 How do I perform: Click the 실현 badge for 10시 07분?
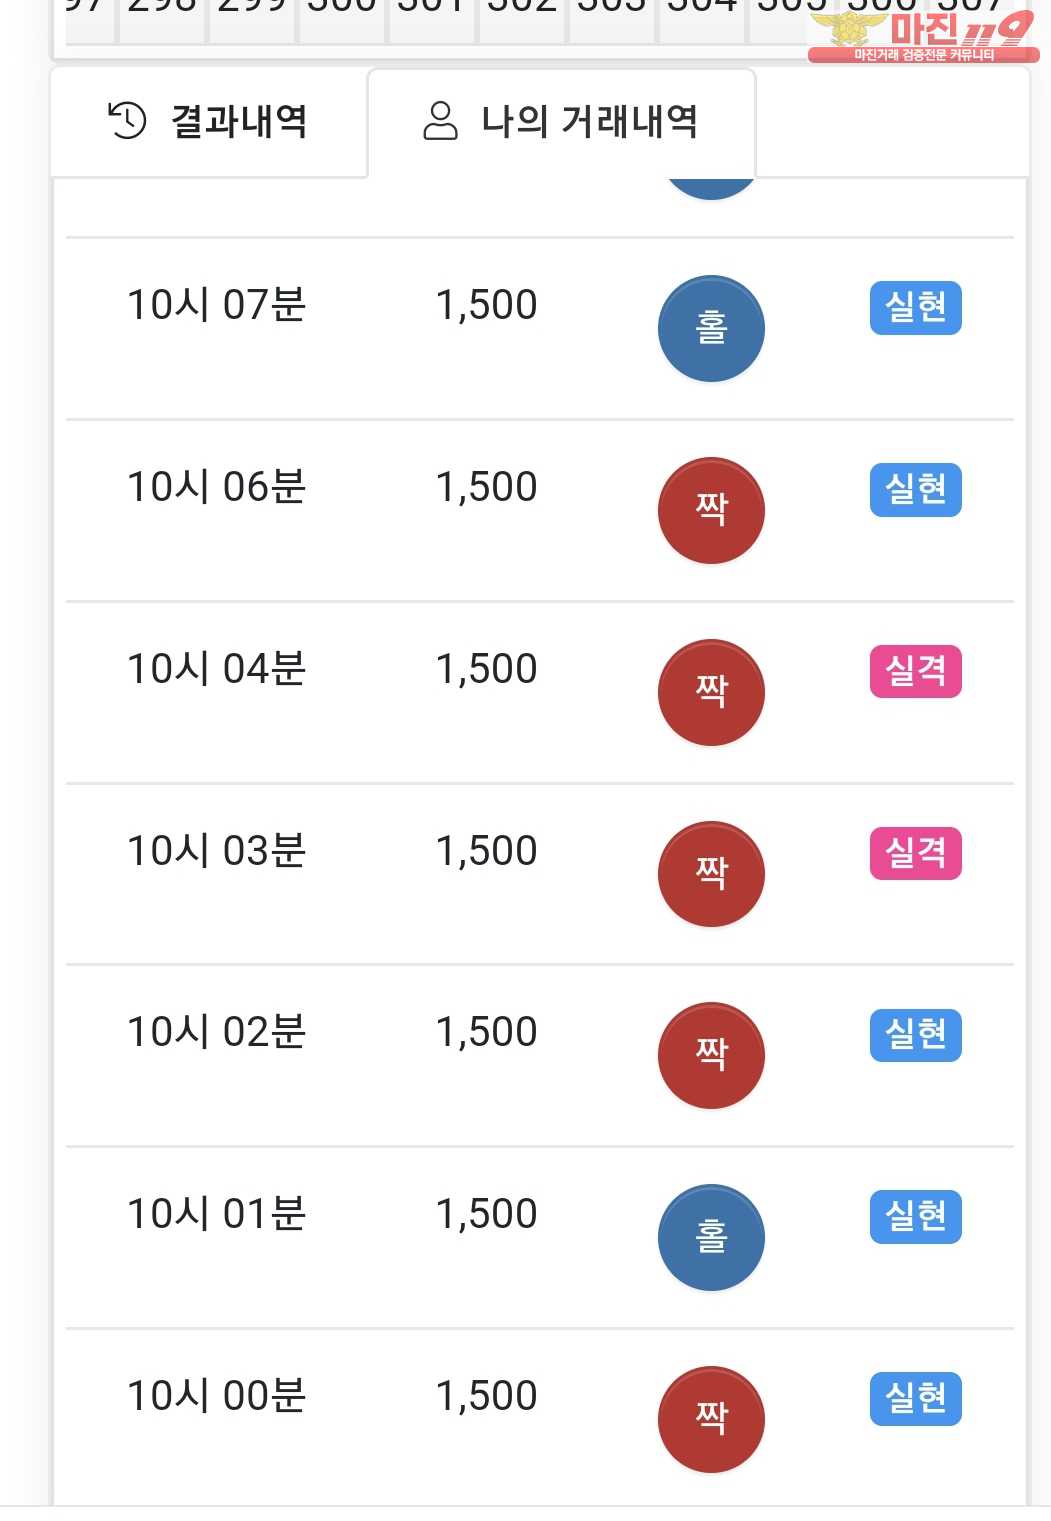tap(915, 307)
